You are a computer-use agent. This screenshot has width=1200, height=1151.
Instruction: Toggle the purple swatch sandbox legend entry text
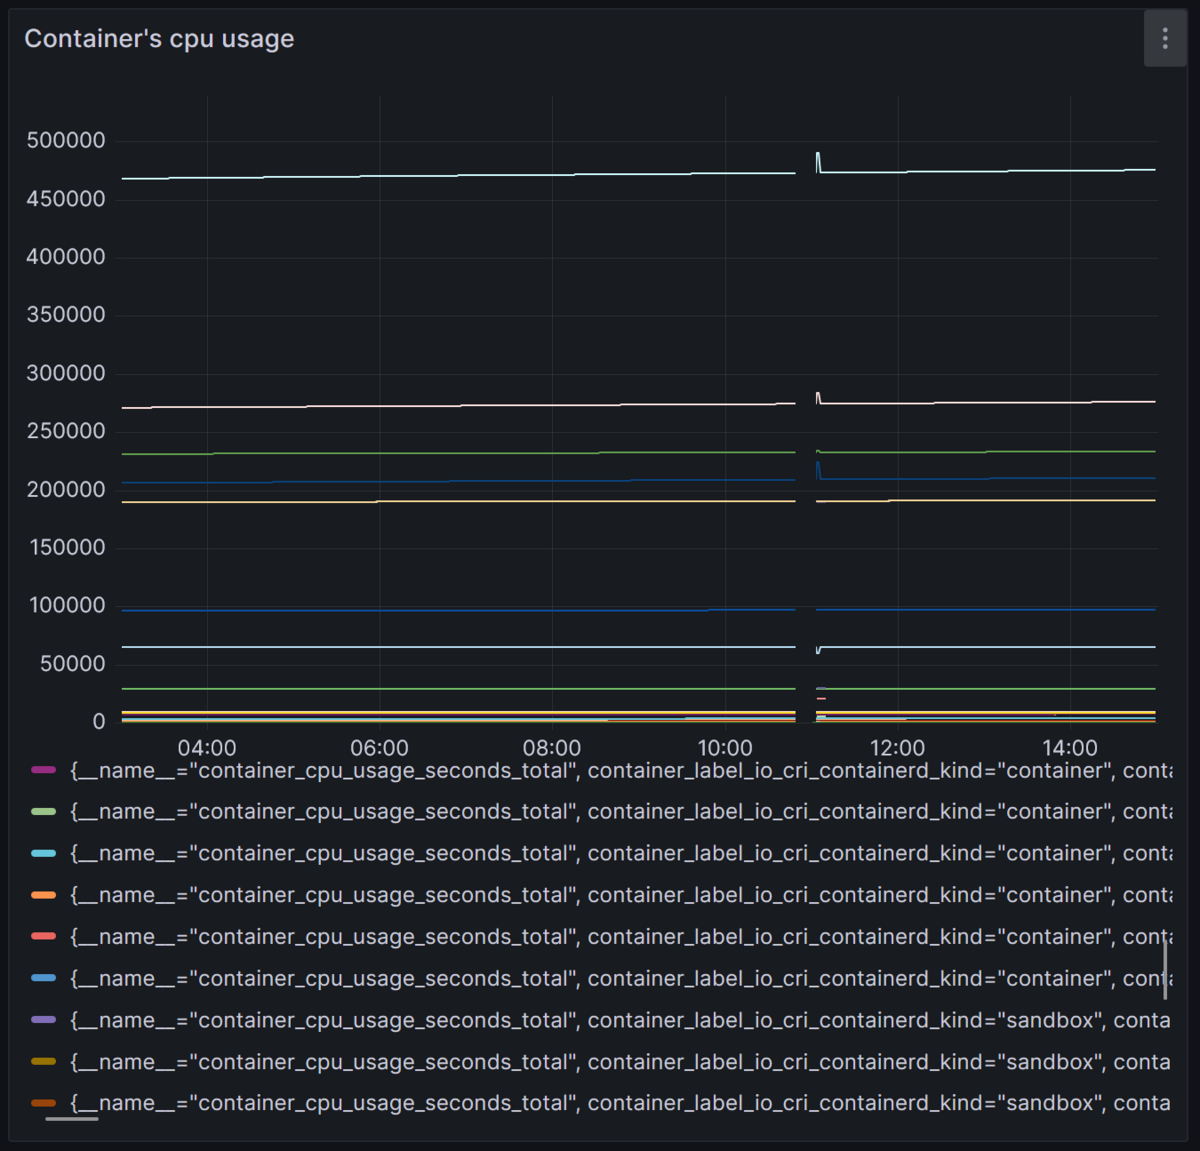(620, 1021)
